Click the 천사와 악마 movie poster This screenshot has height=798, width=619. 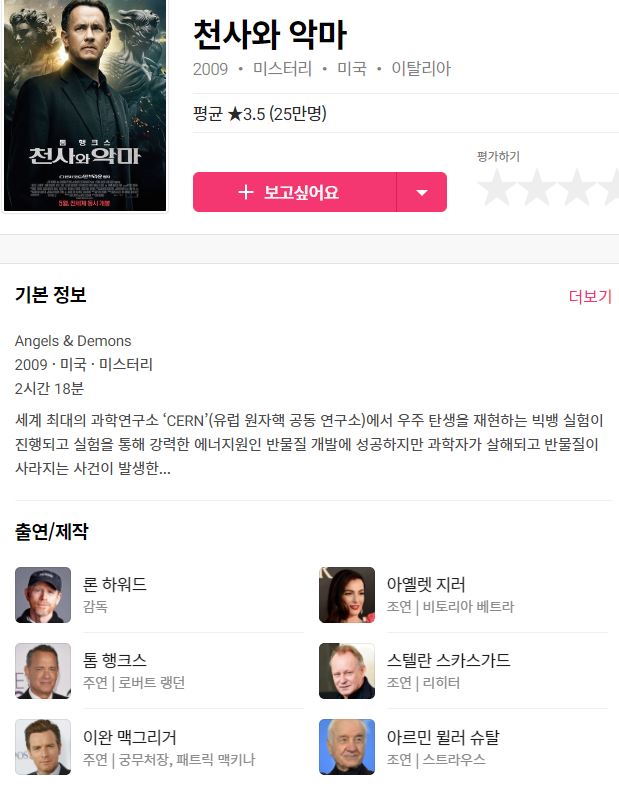85,105
